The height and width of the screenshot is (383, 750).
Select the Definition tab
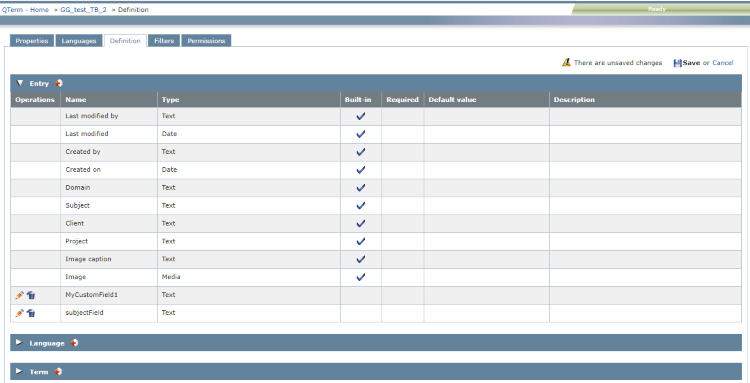(x=125, y=41)
